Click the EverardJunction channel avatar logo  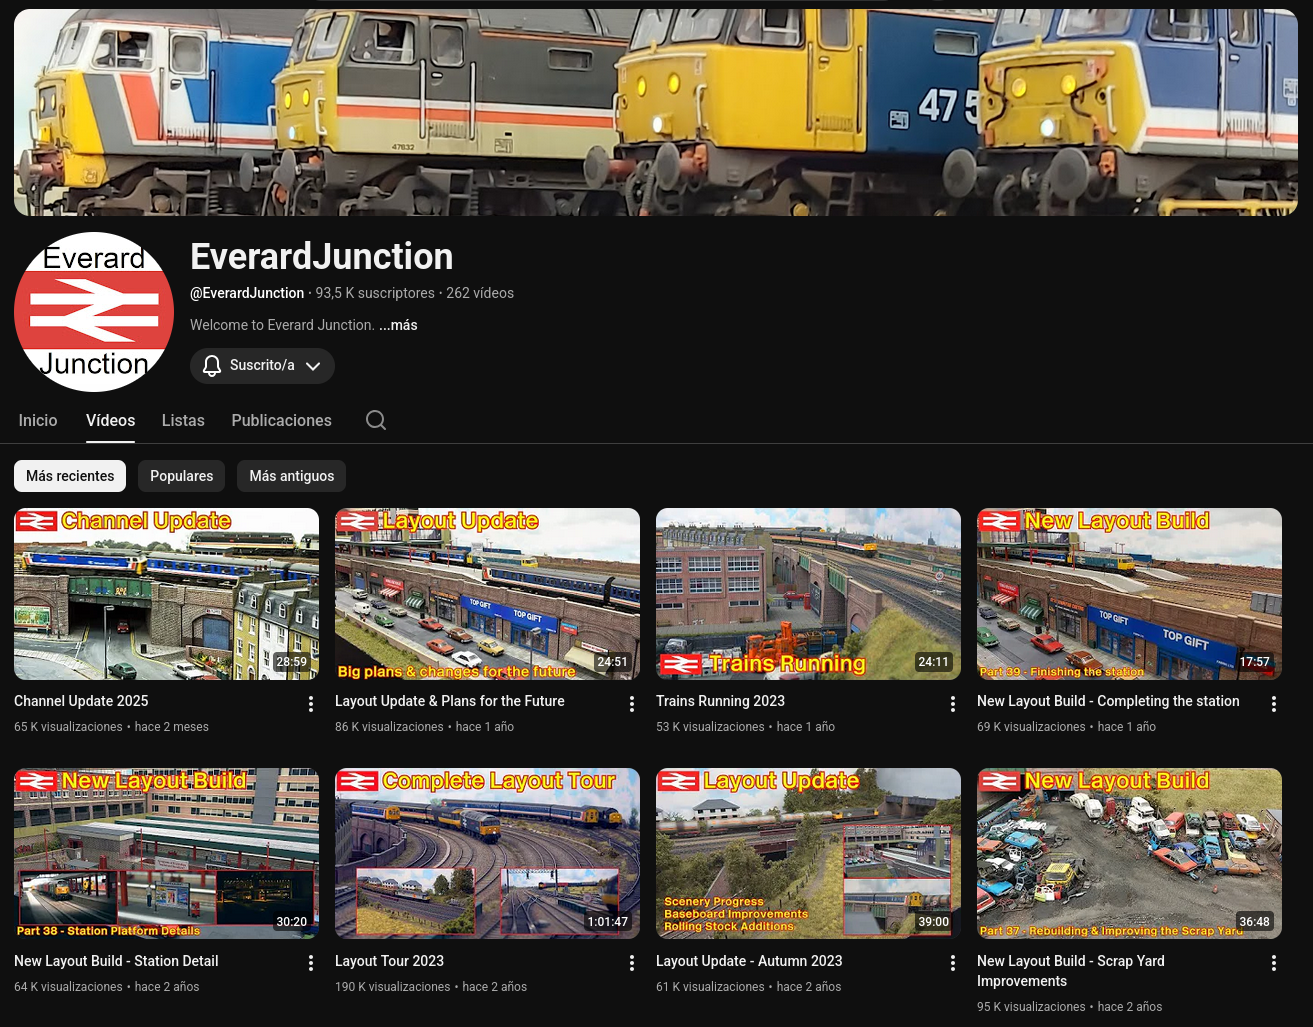click(94, 312)
